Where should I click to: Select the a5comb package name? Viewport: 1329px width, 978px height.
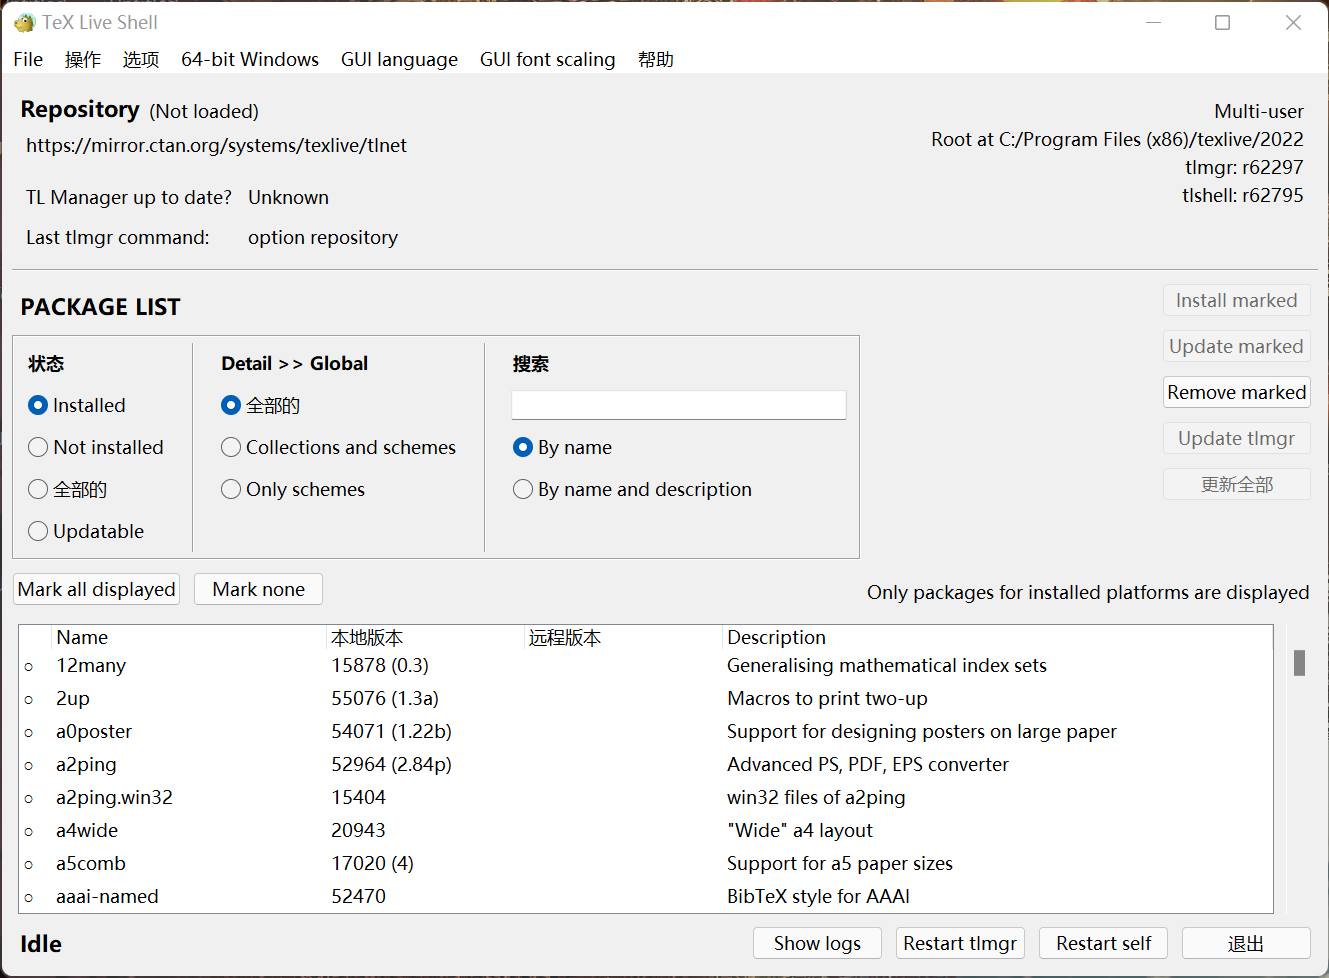point(91,863)
